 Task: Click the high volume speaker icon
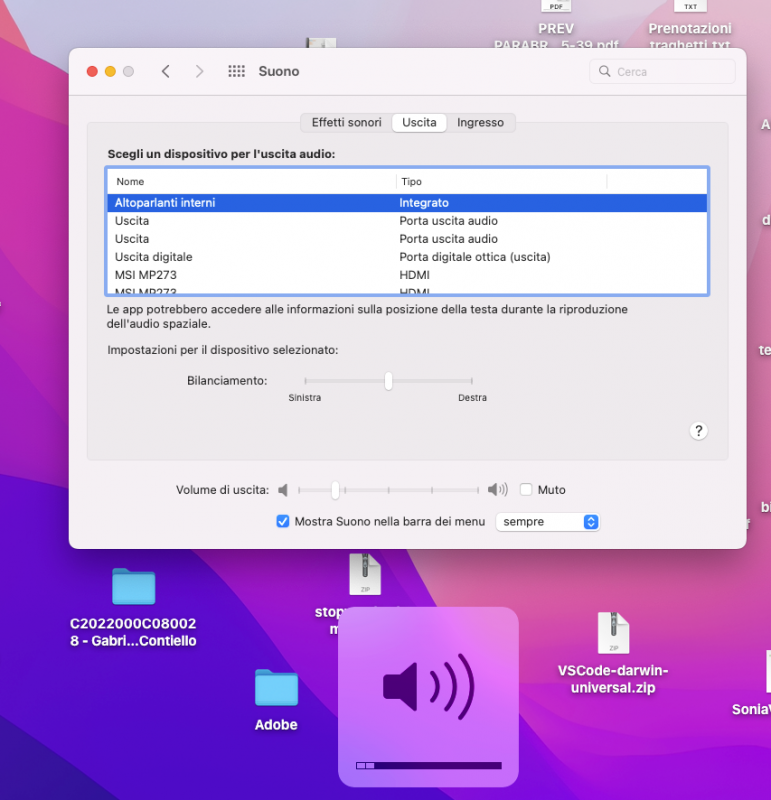pyautogui.click(x=497, y=490)
